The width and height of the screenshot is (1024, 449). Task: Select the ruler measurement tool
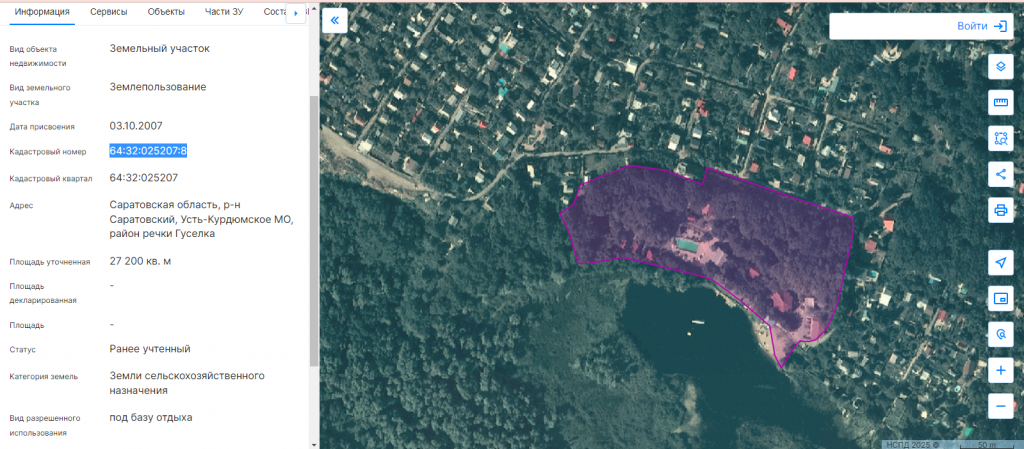click(1000, 102)
